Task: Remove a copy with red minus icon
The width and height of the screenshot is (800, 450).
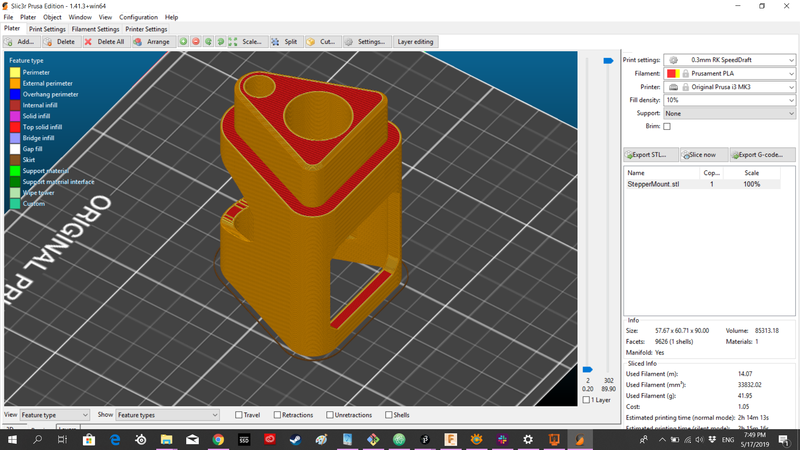Action: (196, 42)
